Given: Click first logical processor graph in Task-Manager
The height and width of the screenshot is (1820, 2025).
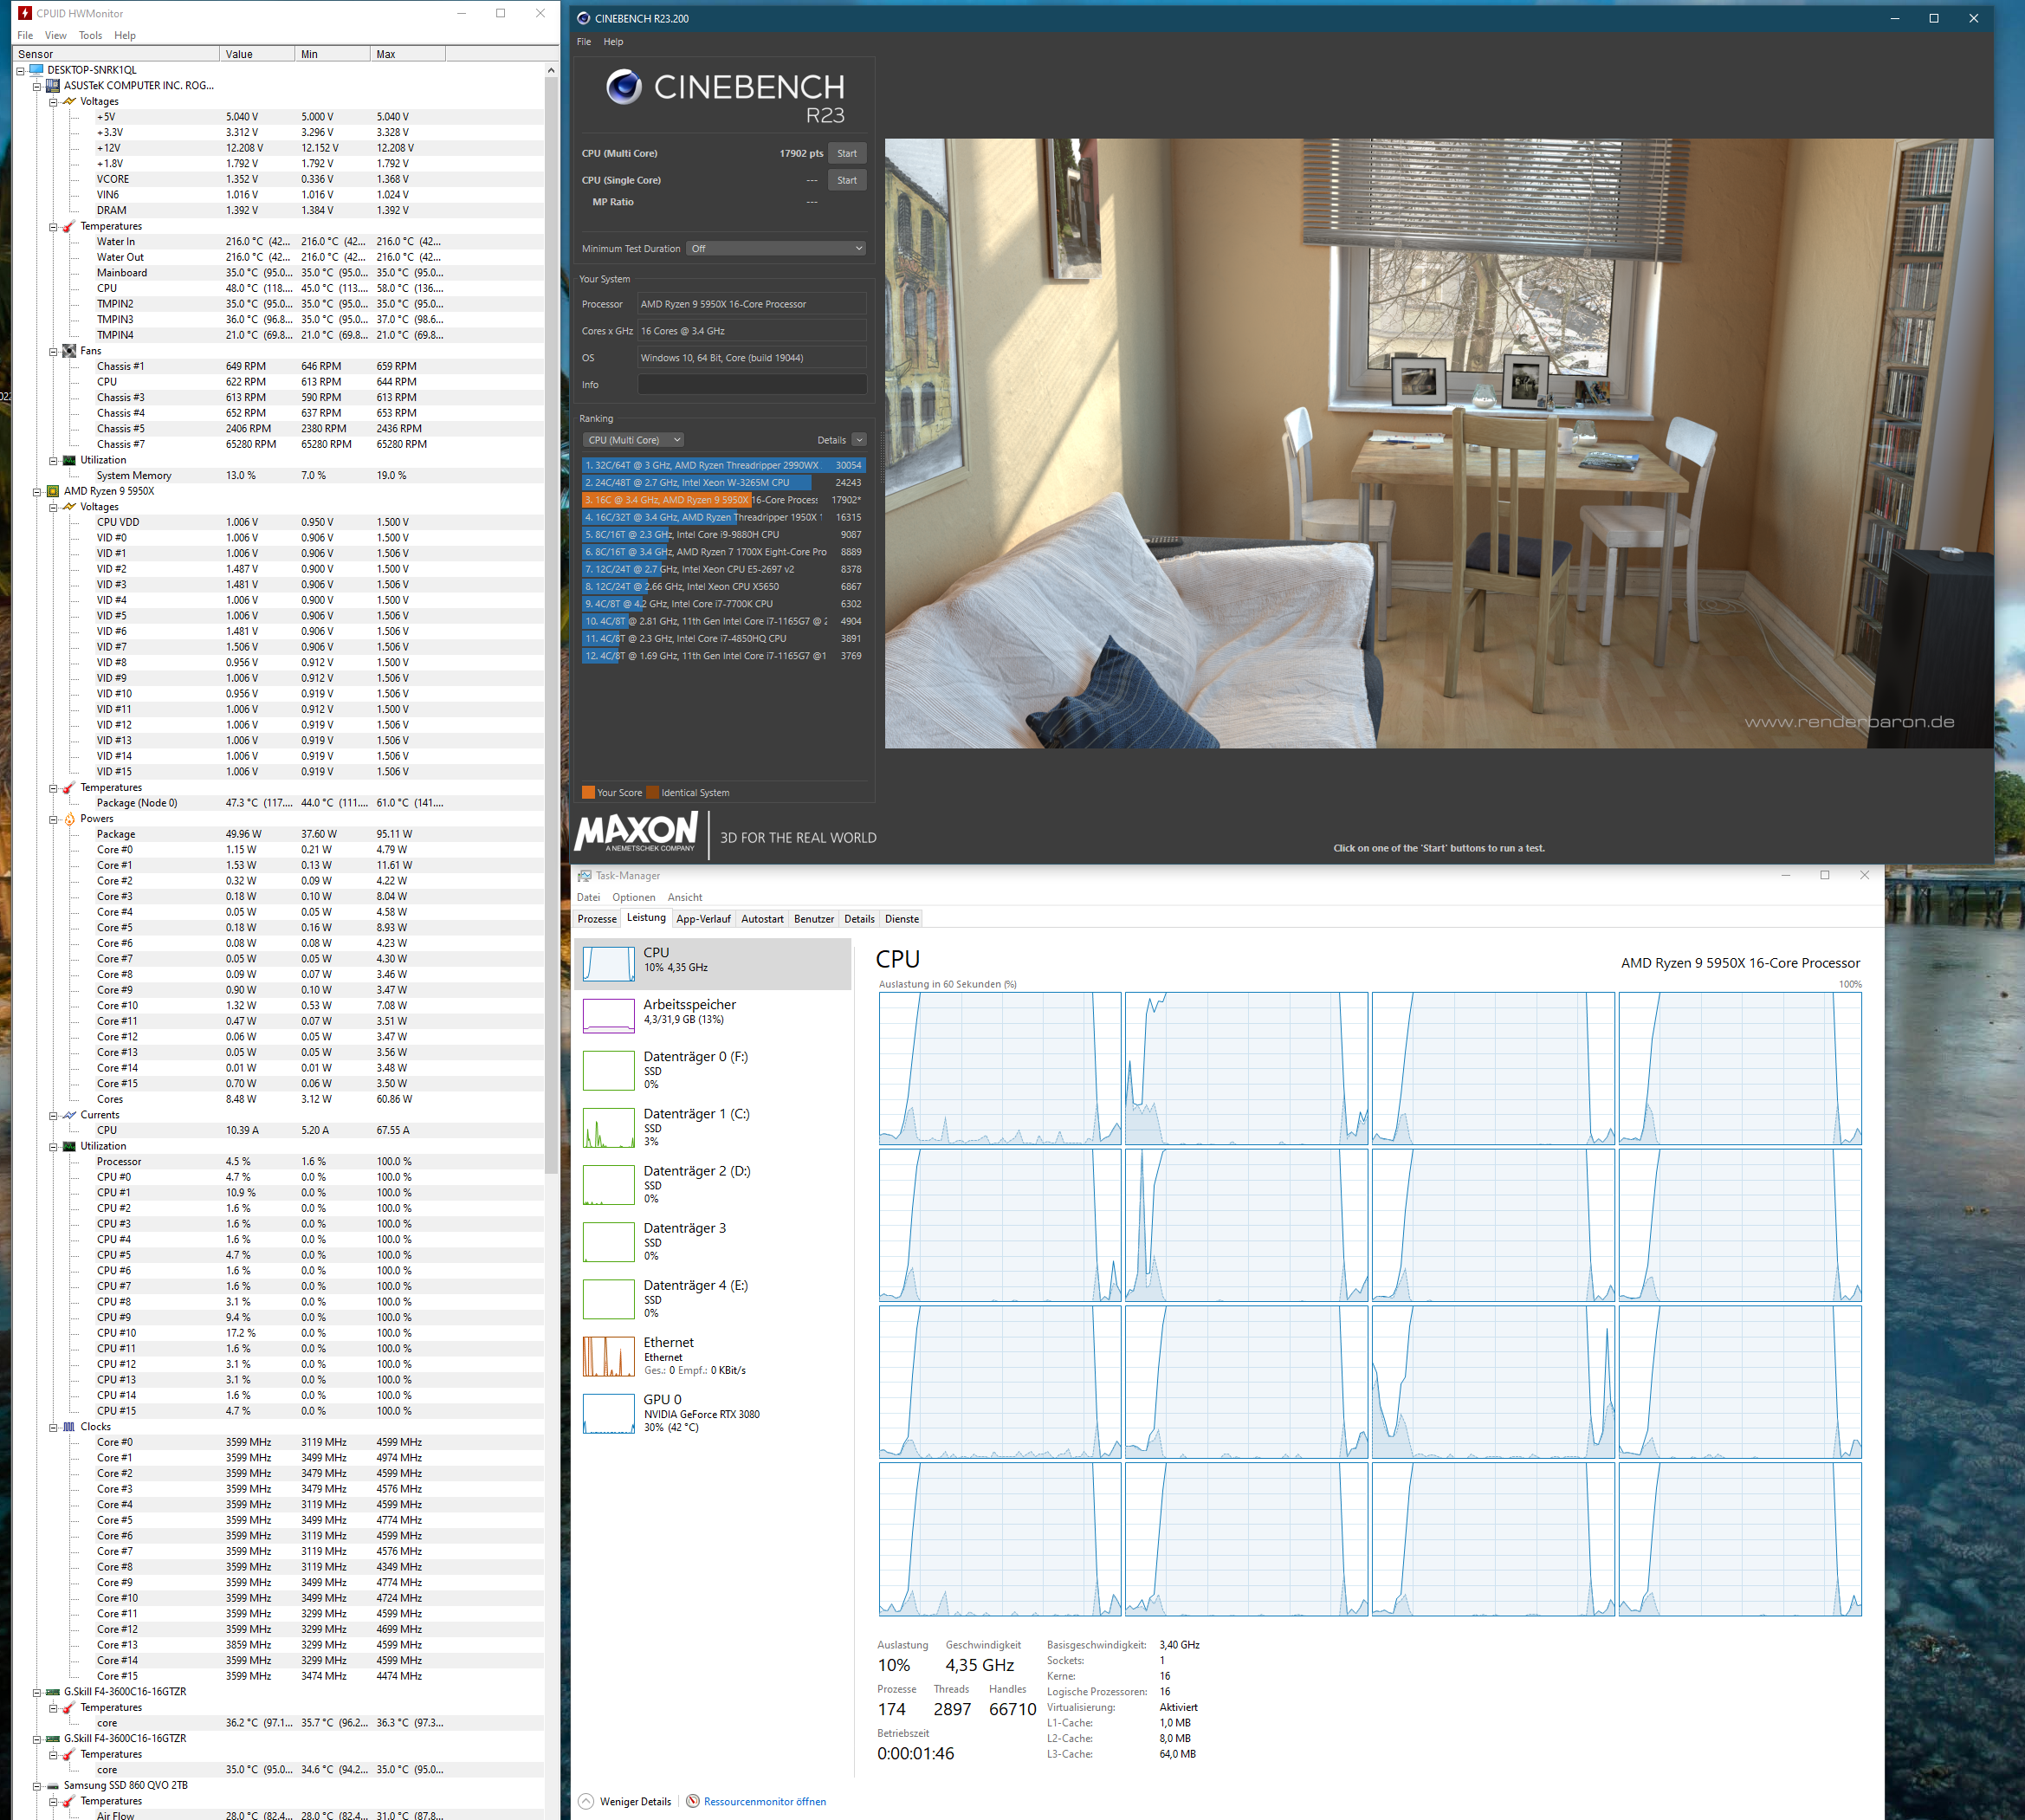Looking at the screenshot, I should pyautogui.click(x=1000, y=1068).
